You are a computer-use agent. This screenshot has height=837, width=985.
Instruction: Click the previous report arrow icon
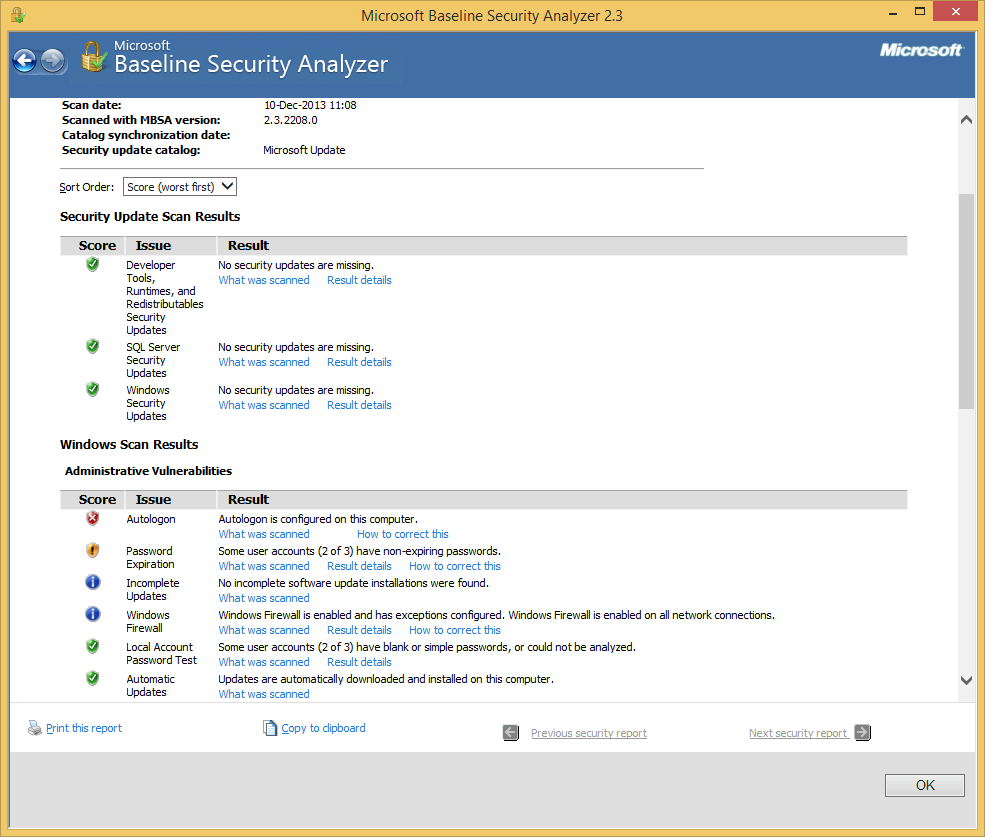point(510,732)
